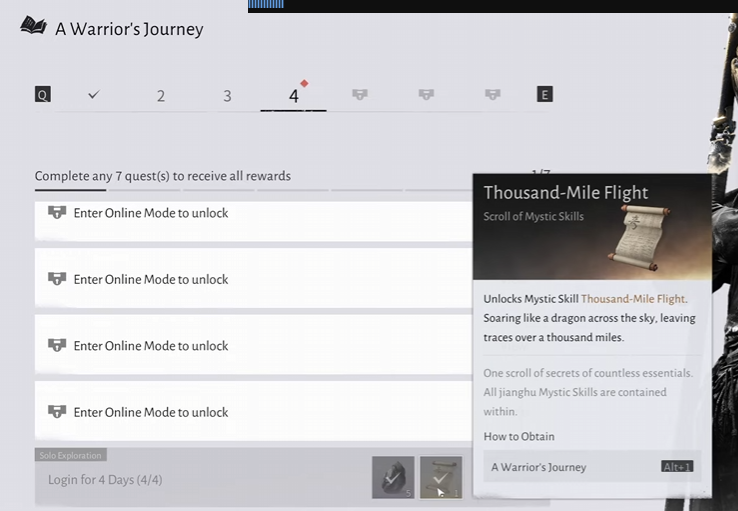The width and height of the screenshot is (738, 511).
Task: Switch to day 2 tab
Action: pos(160,96)
